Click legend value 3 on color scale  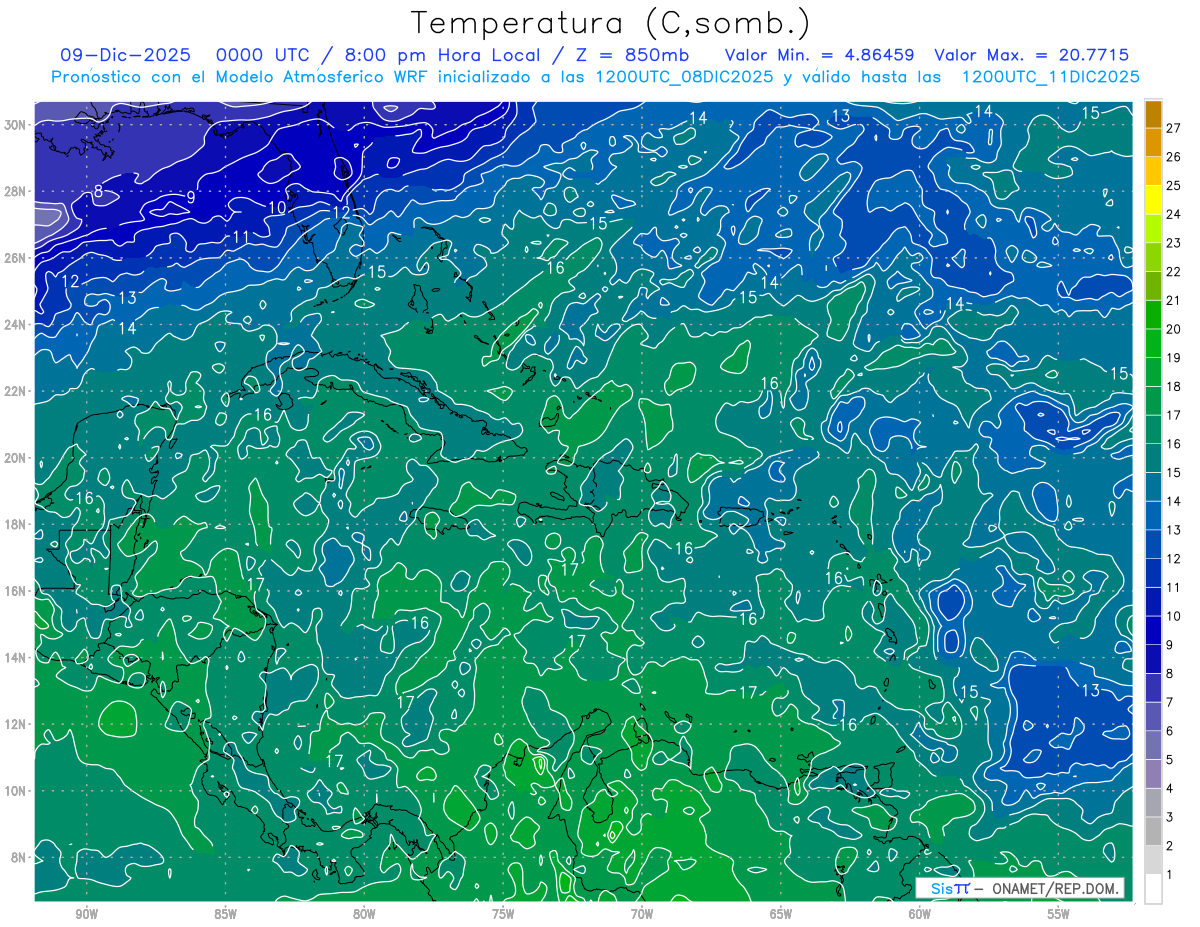coord(1170,817)
